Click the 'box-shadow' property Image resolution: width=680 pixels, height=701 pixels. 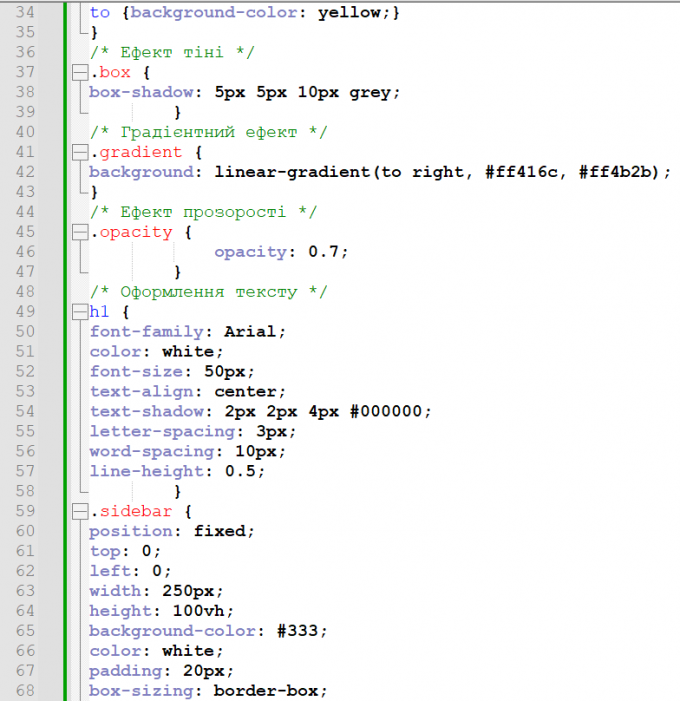tap(141, 92)
